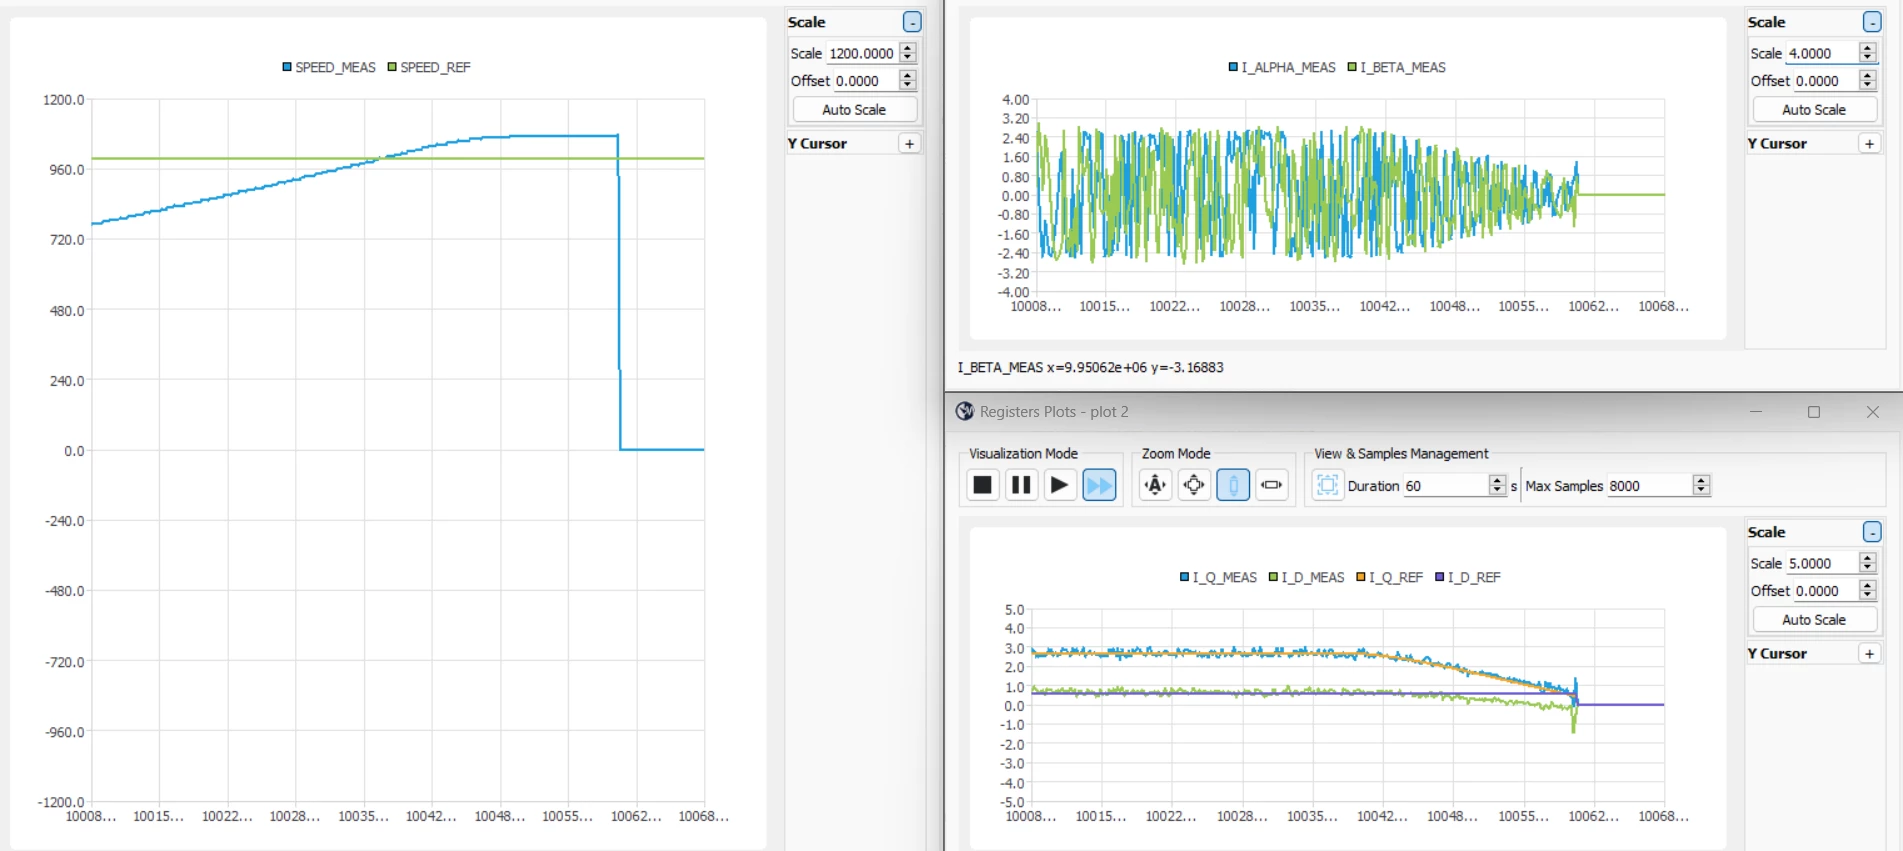This screenshot has width=1903, height=851.
Task: Click the Duration field showing 60
Action: (x=1446, y=485)
